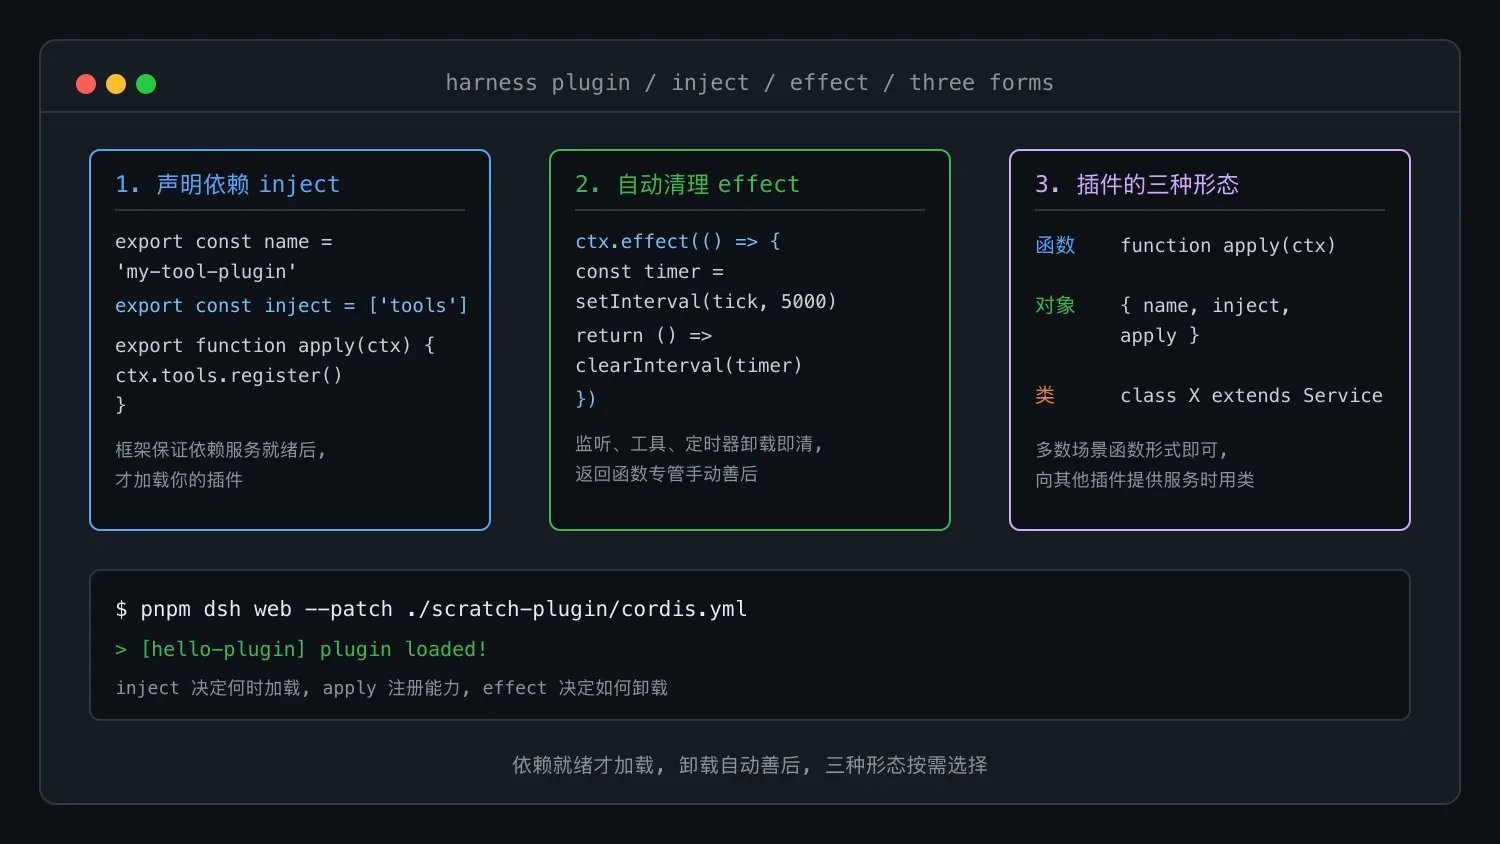Select heading '3. 插件的三种形态'

[1137, 184]
